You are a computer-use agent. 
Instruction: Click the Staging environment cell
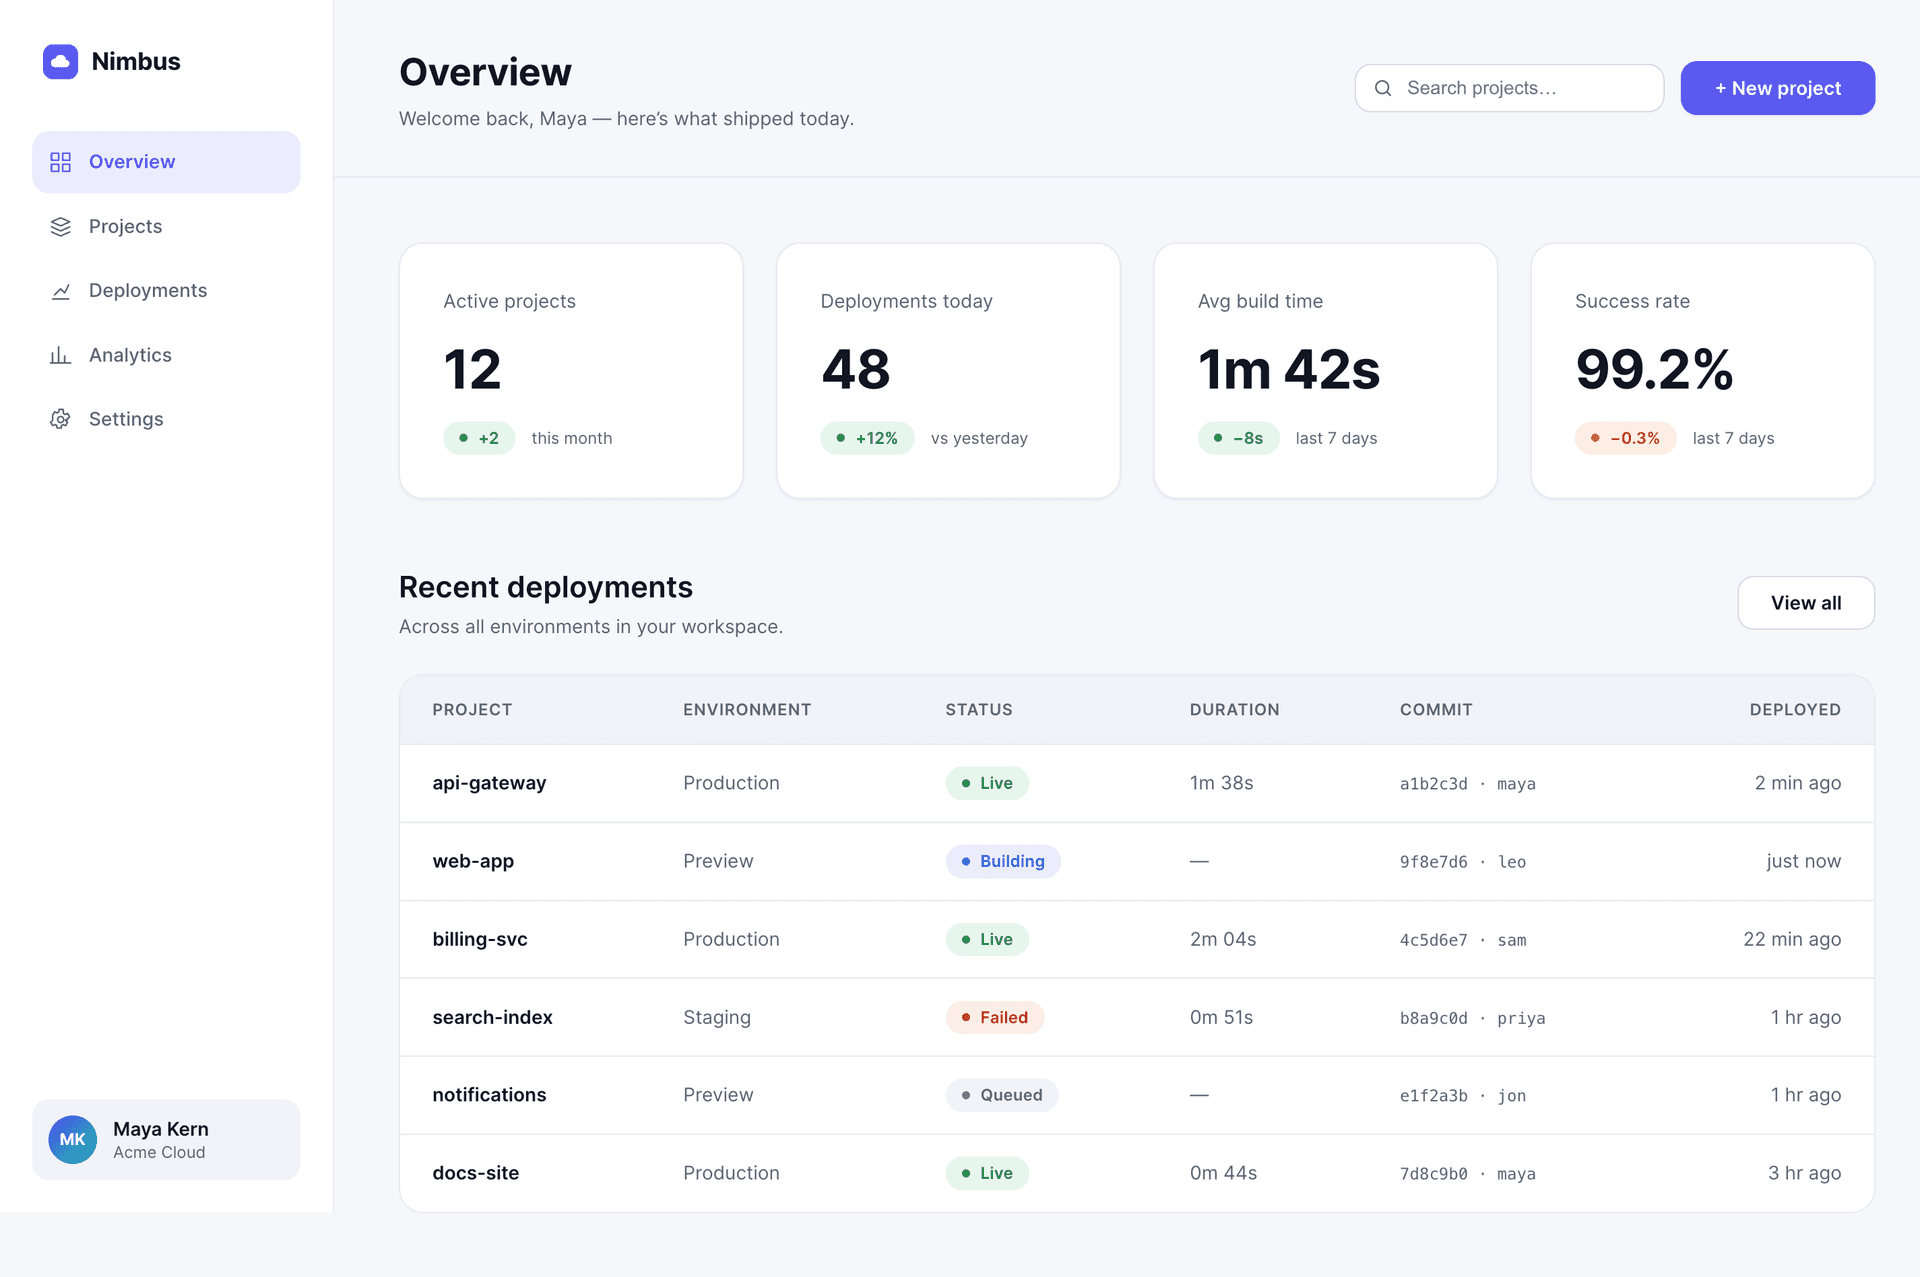(x=717, y=1018)
